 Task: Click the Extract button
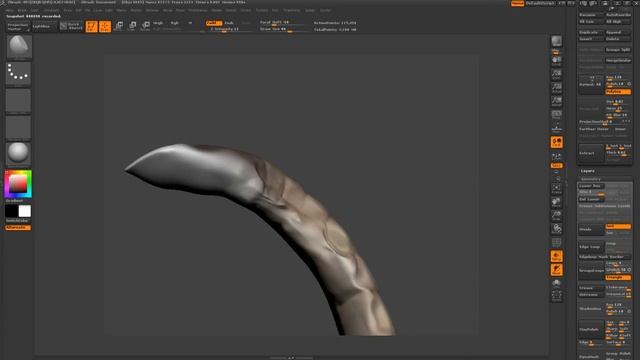click(591, 153)
